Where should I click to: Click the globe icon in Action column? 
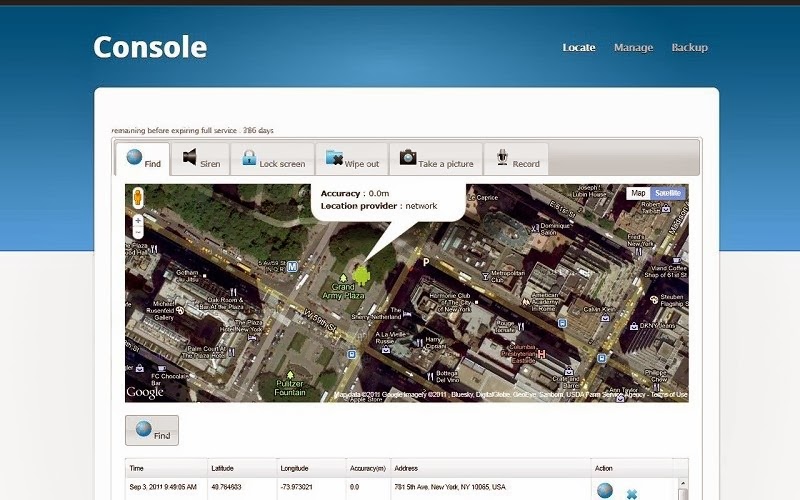click(605, 490)
